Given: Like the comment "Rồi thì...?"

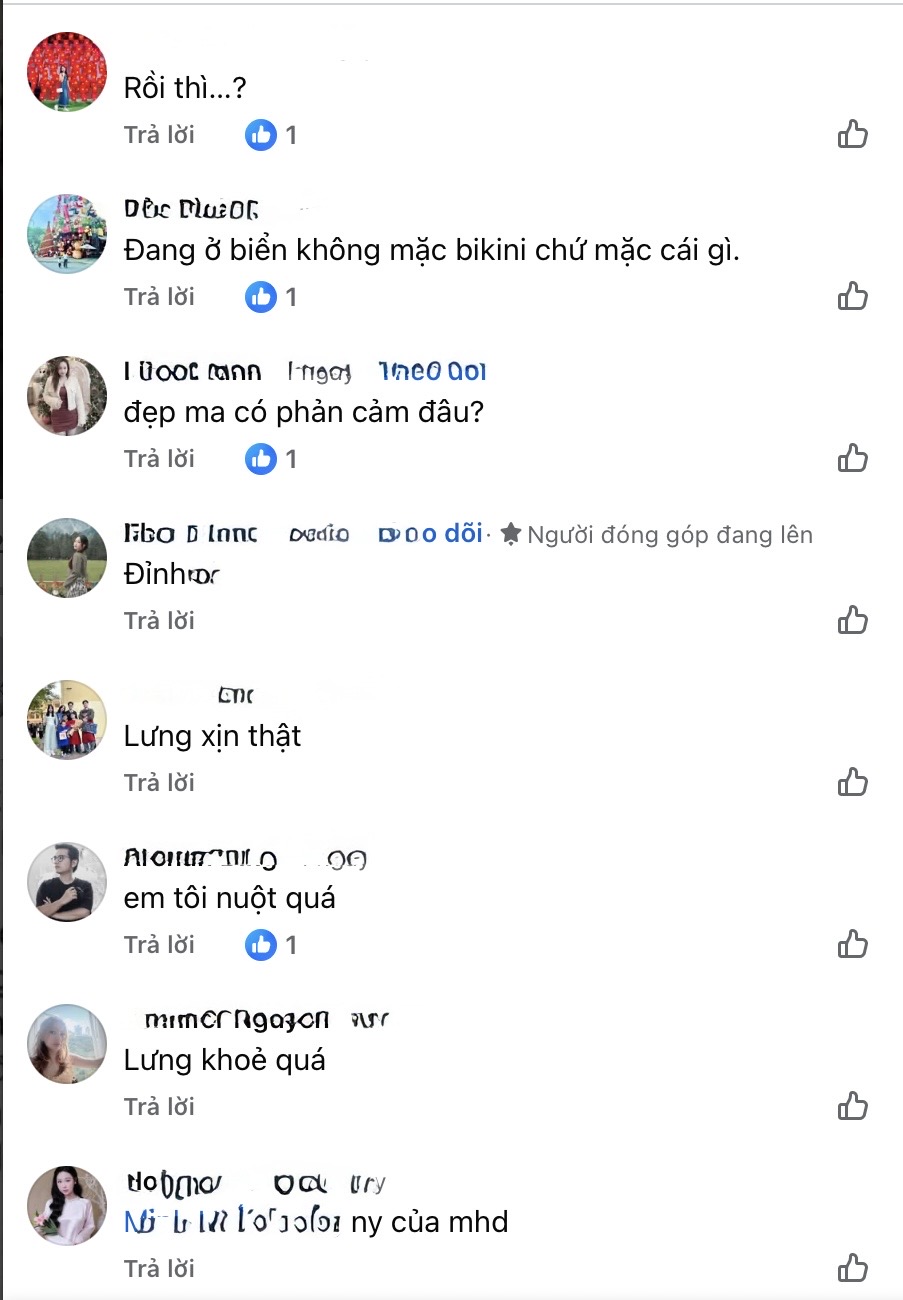Looking at the screenshot, I should click(853, 133).
